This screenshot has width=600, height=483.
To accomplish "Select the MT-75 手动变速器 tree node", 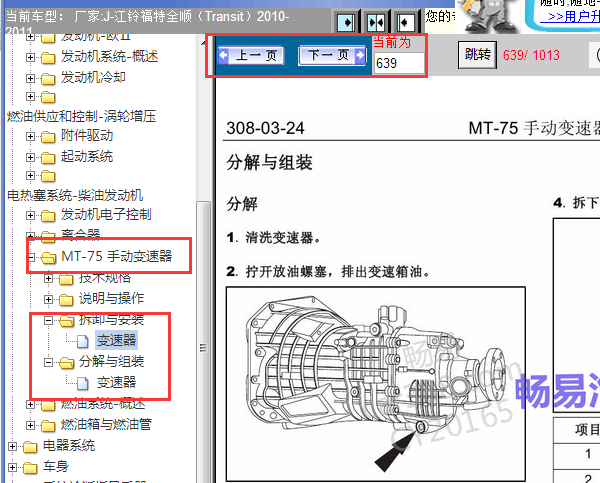I will tap(116, 256).
